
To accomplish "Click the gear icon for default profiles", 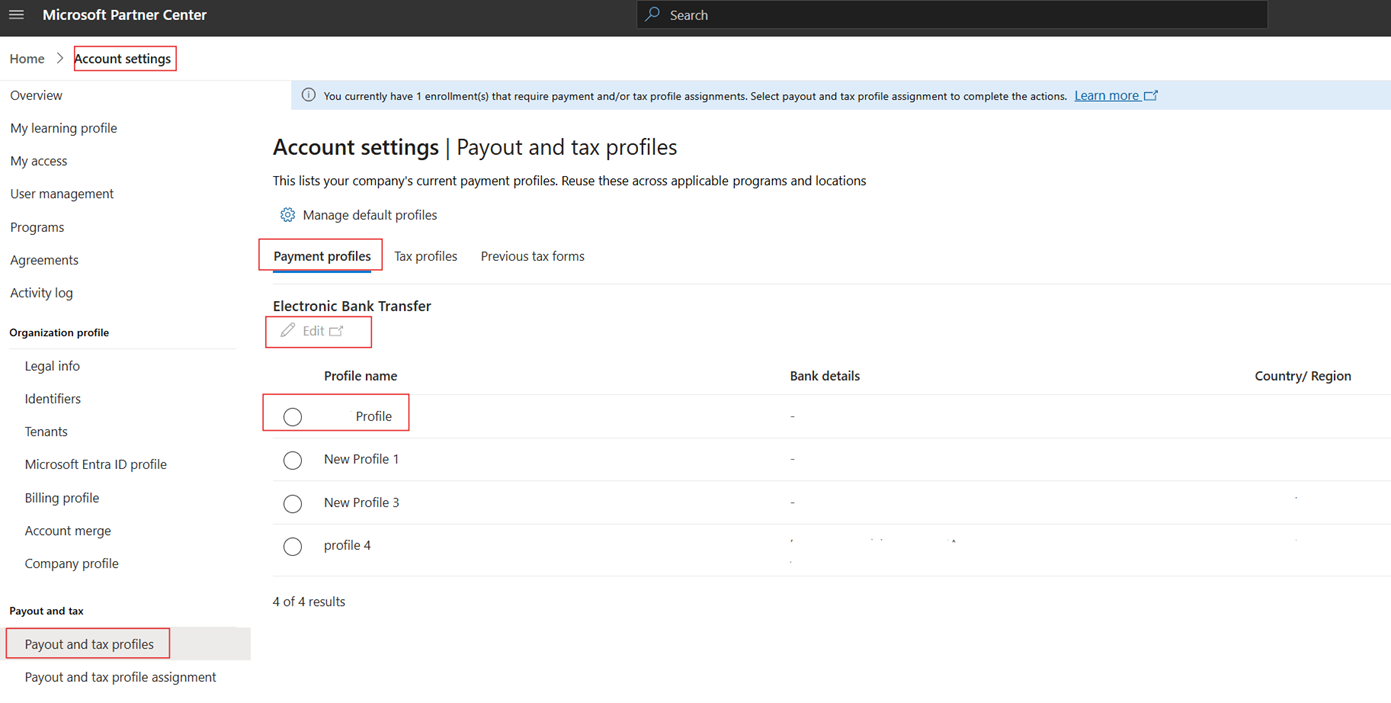I will (x=287, y=215).
